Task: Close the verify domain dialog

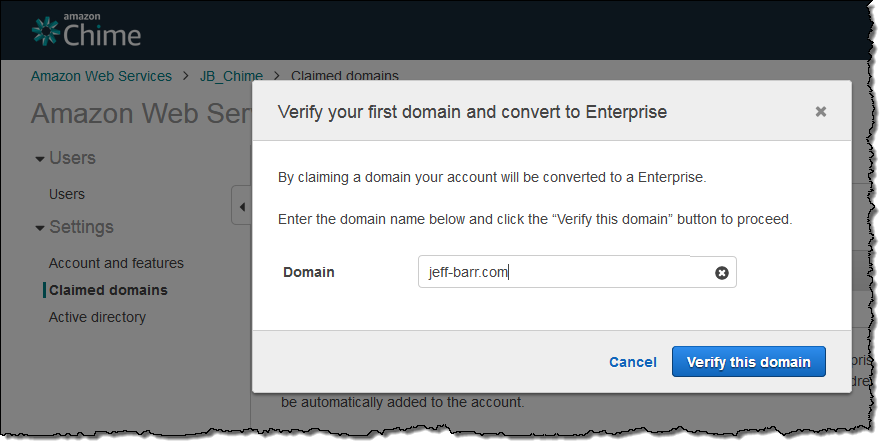Action: 821,112
